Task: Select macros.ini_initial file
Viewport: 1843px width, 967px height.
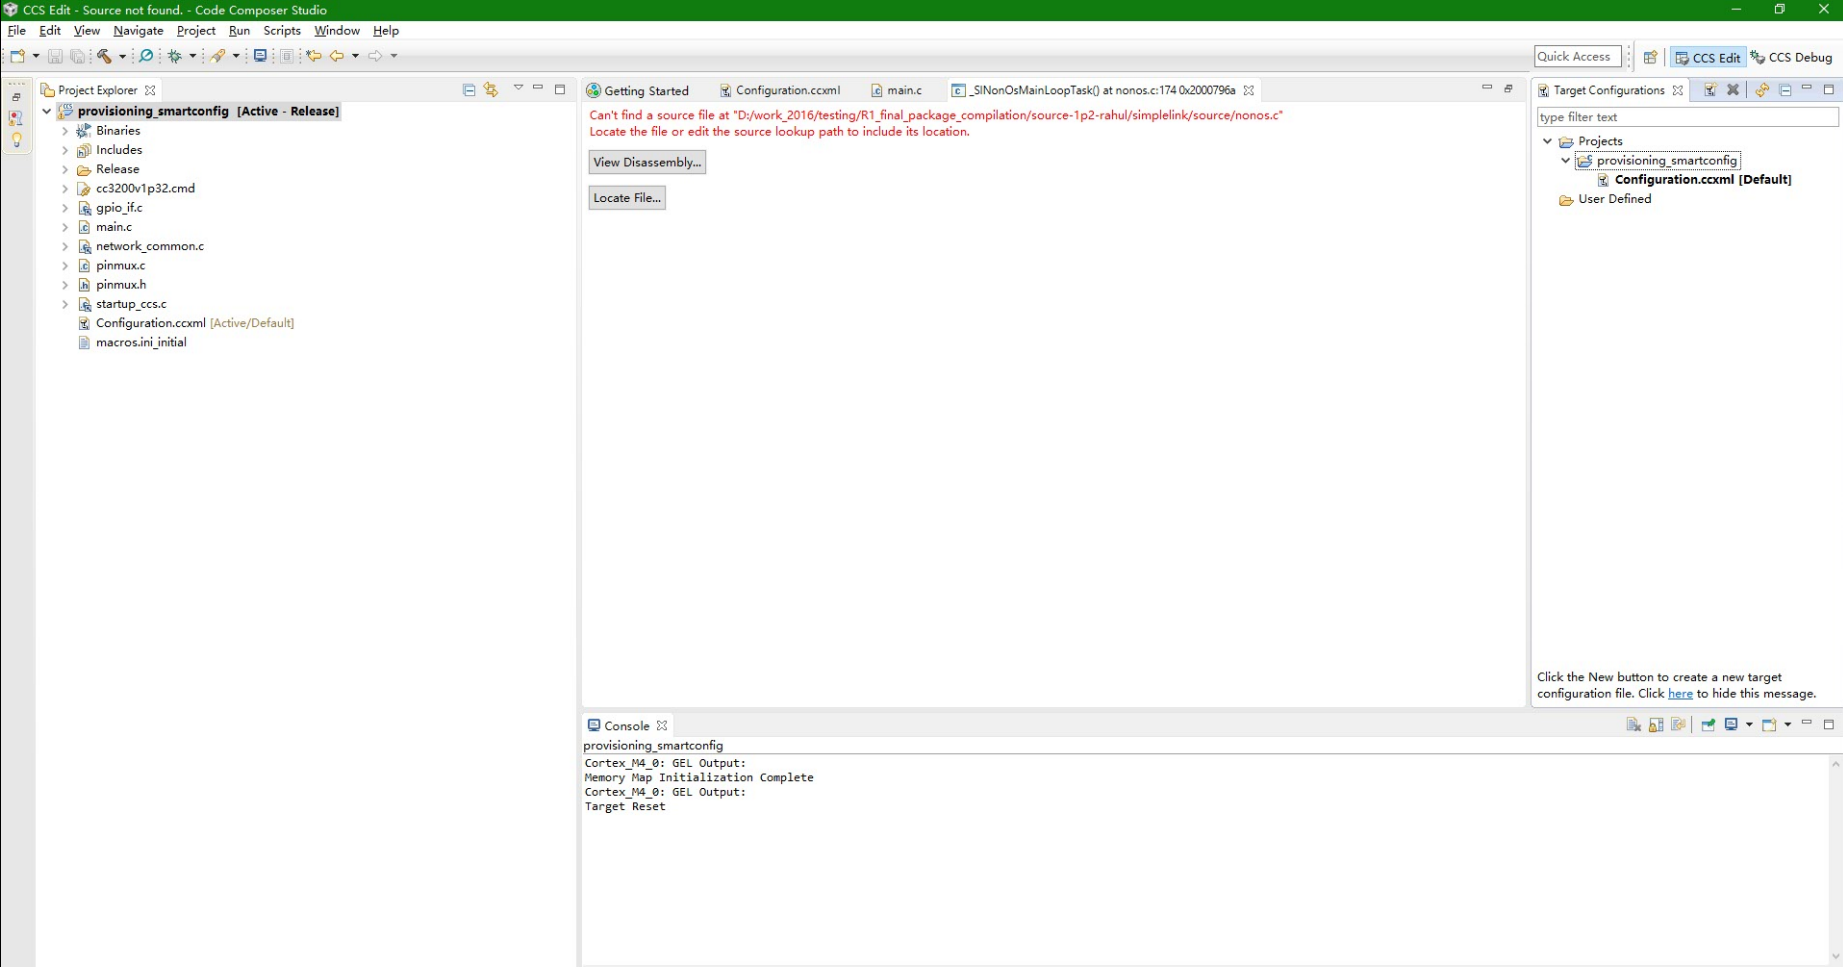Action: 141,342
